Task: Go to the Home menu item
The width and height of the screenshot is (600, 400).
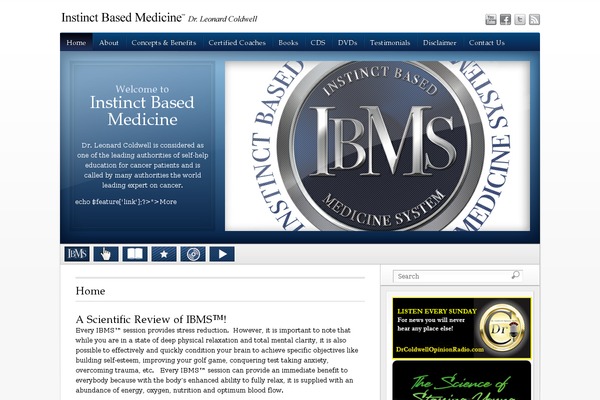Action: 76,42
